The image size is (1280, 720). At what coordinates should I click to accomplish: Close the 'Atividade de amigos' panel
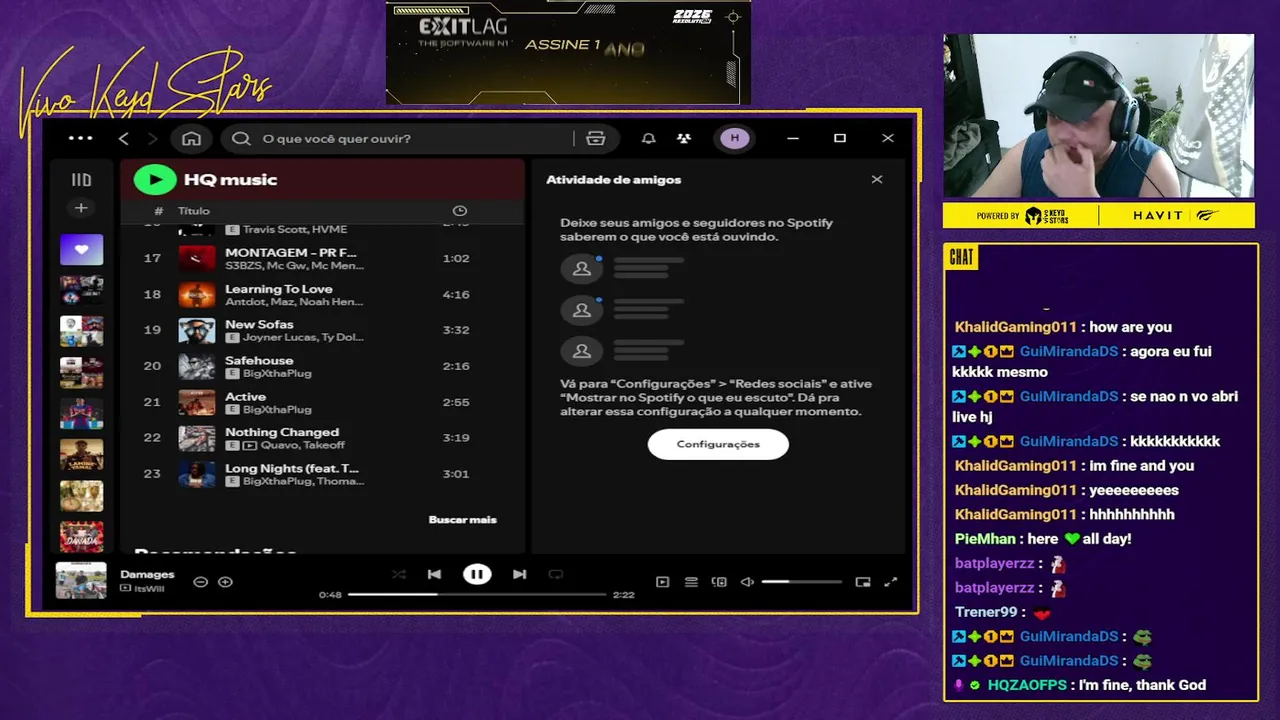(x=877, y=180)
